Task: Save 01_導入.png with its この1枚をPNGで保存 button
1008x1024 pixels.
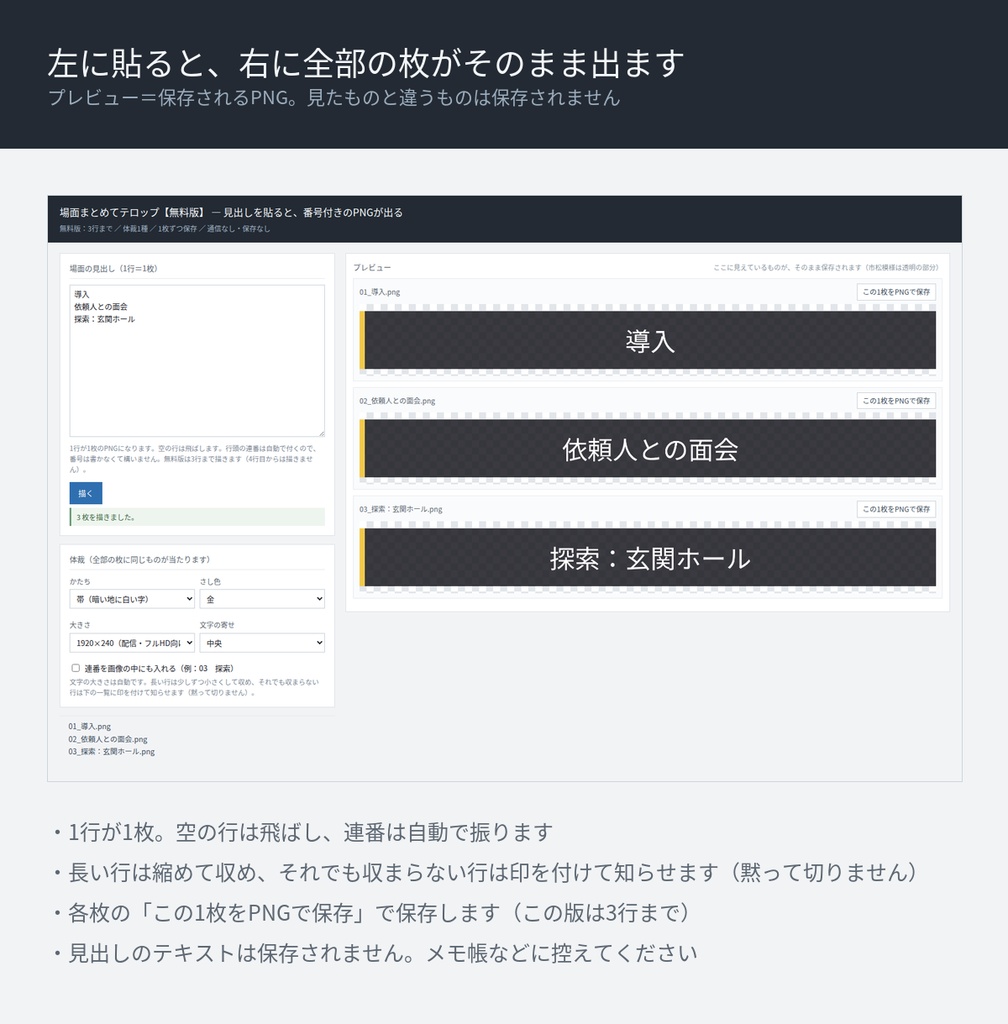Action: pos(896,292)
